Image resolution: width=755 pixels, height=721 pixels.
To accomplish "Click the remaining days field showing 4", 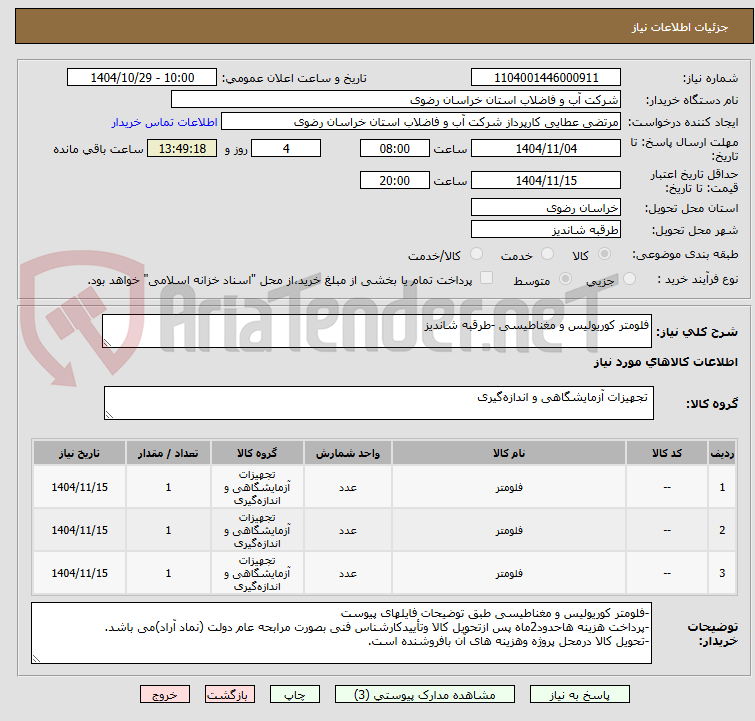I will [286, 148].
